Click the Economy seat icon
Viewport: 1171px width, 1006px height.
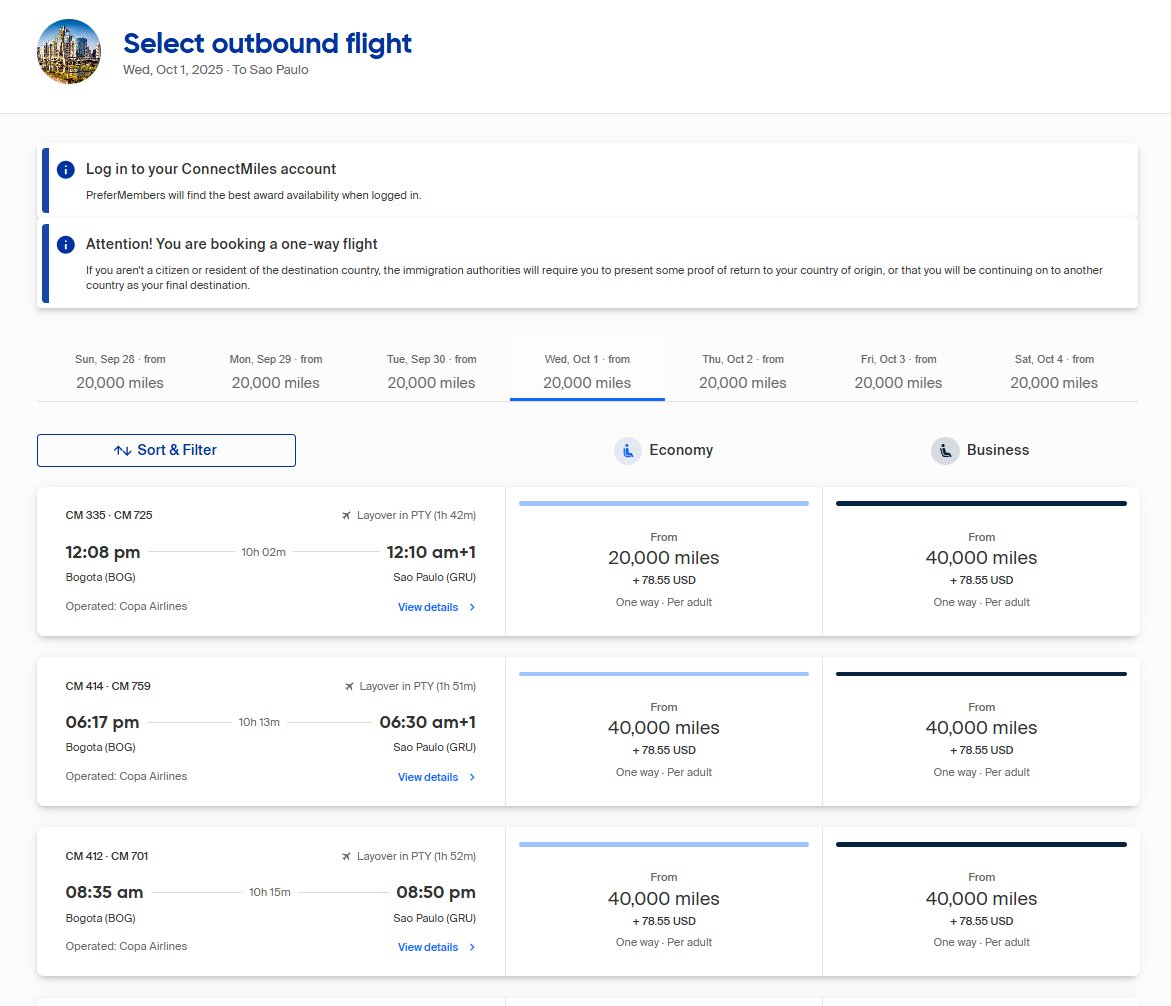pyautogui.click(x=628, y=450)
